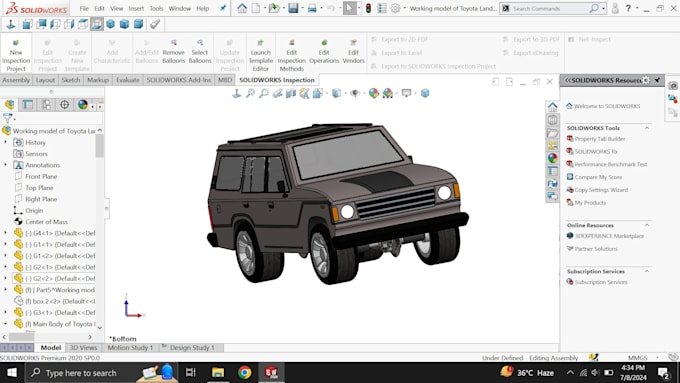
Task: Open Design Library task pane icon
Action: [552, 120]
